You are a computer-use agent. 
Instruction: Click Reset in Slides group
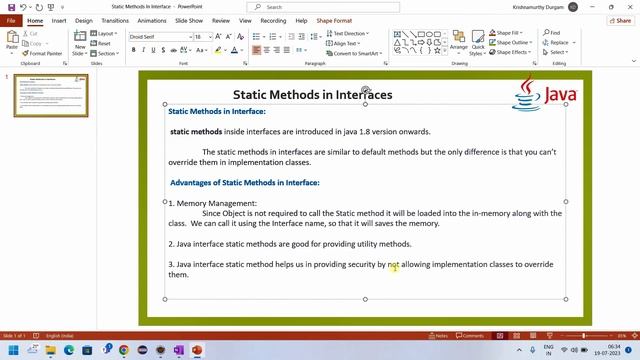click(100, 43)
